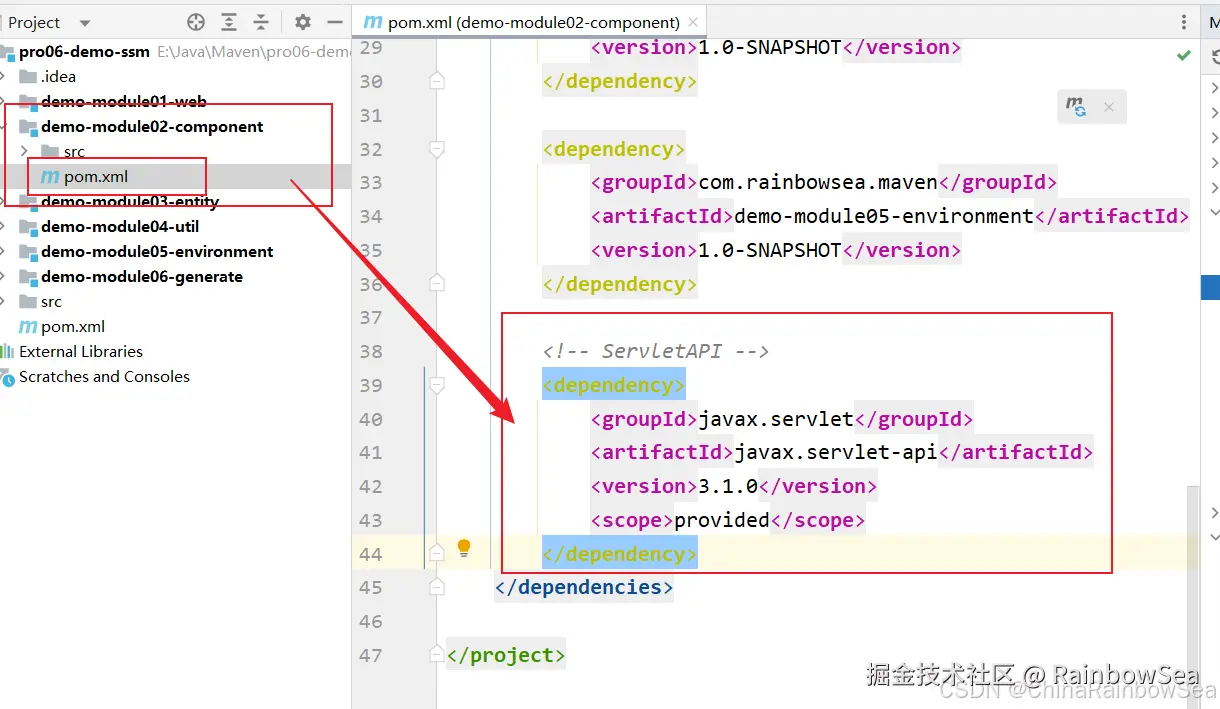Select External Libraries node
Screen dimensions: 1220x709
coord(81,351)
